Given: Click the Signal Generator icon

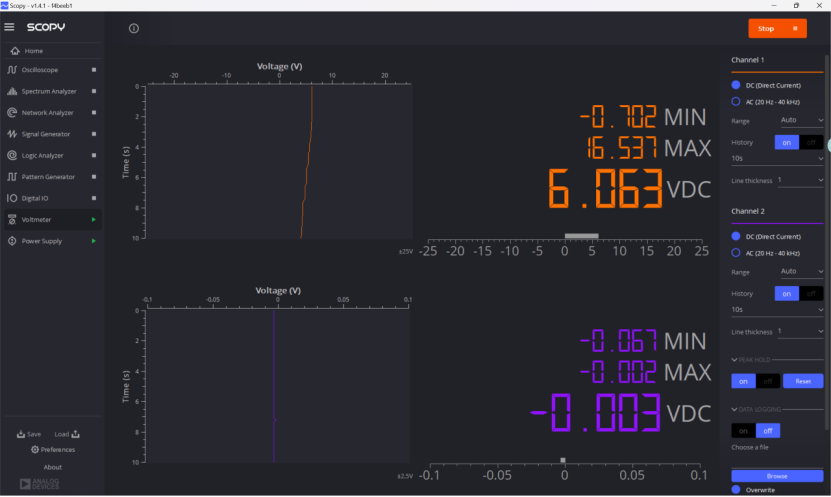Looking at the screenshot, I should click(x=12, y=134).
